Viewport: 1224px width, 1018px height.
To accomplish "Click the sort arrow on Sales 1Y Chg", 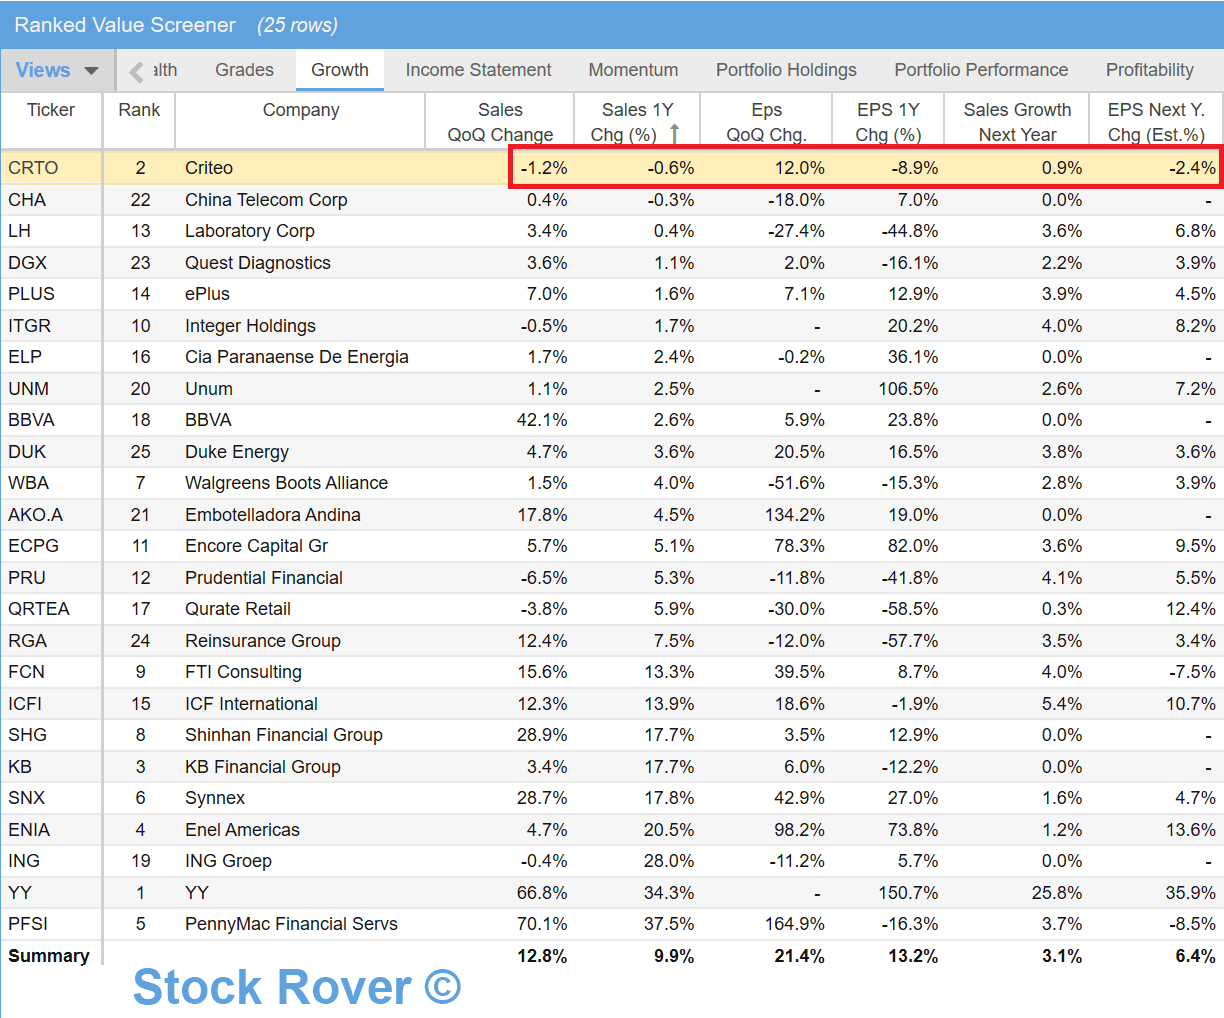I will (x=674, y=134).
